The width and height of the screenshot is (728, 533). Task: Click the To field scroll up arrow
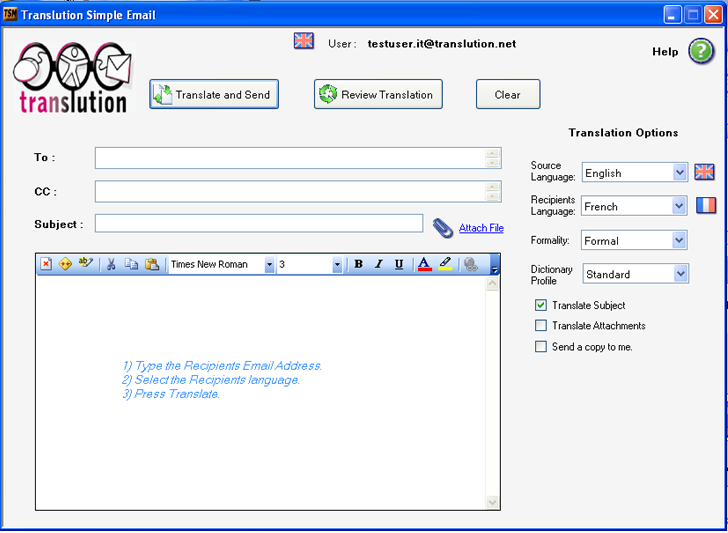(x=492, y=153)
